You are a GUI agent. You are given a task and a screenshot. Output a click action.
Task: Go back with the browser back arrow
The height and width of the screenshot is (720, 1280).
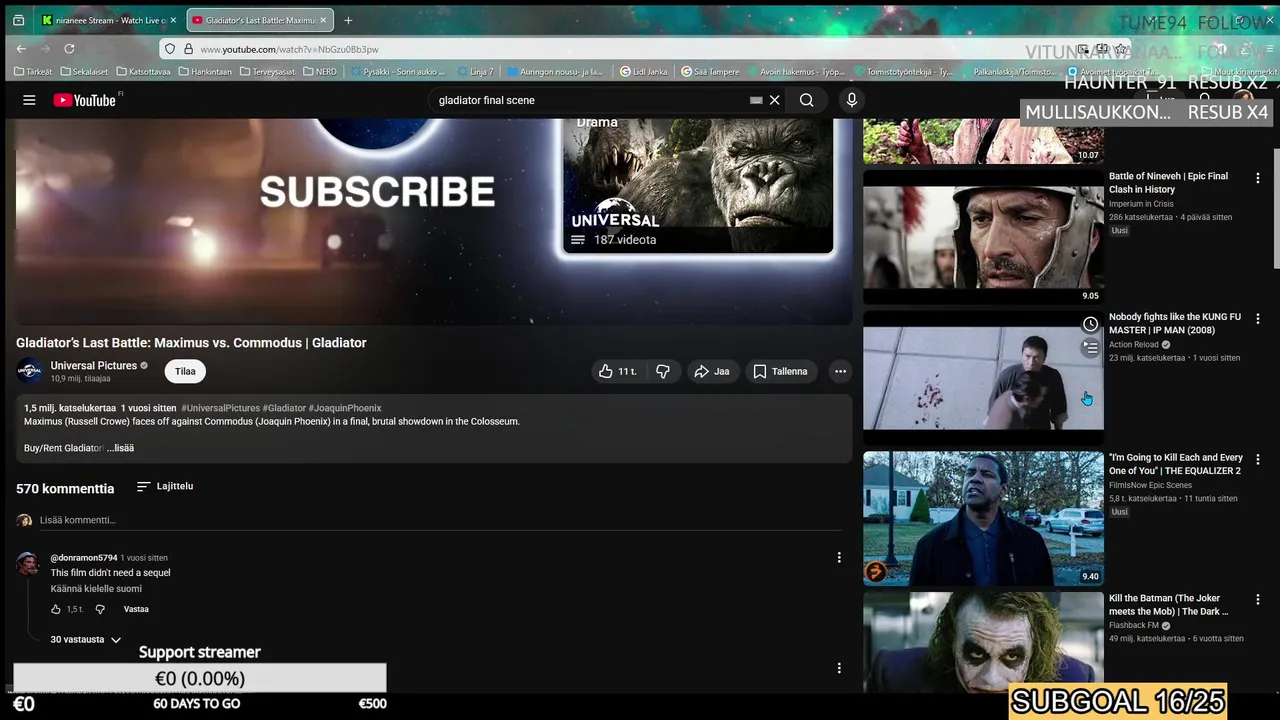pyautogui.click(x=21, y=48)
